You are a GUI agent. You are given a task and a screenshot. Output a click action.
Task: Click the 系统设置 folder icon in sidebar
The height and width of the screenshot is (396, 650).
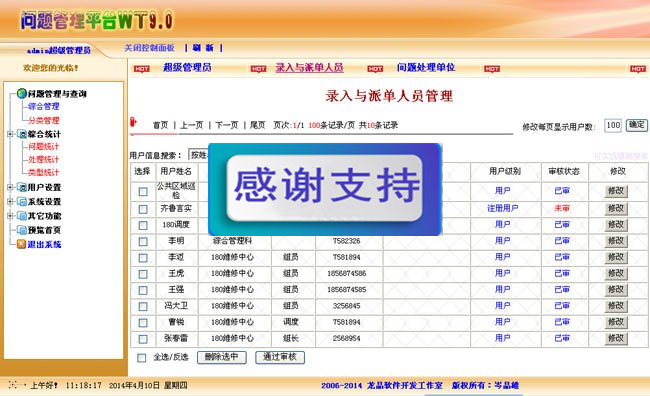tap(22, 202)
